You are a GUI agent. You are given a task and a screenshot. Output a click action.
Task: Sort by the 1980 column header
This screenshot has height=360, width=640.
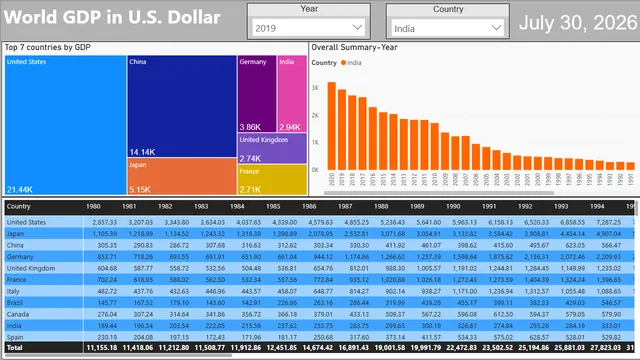[93, 207]
